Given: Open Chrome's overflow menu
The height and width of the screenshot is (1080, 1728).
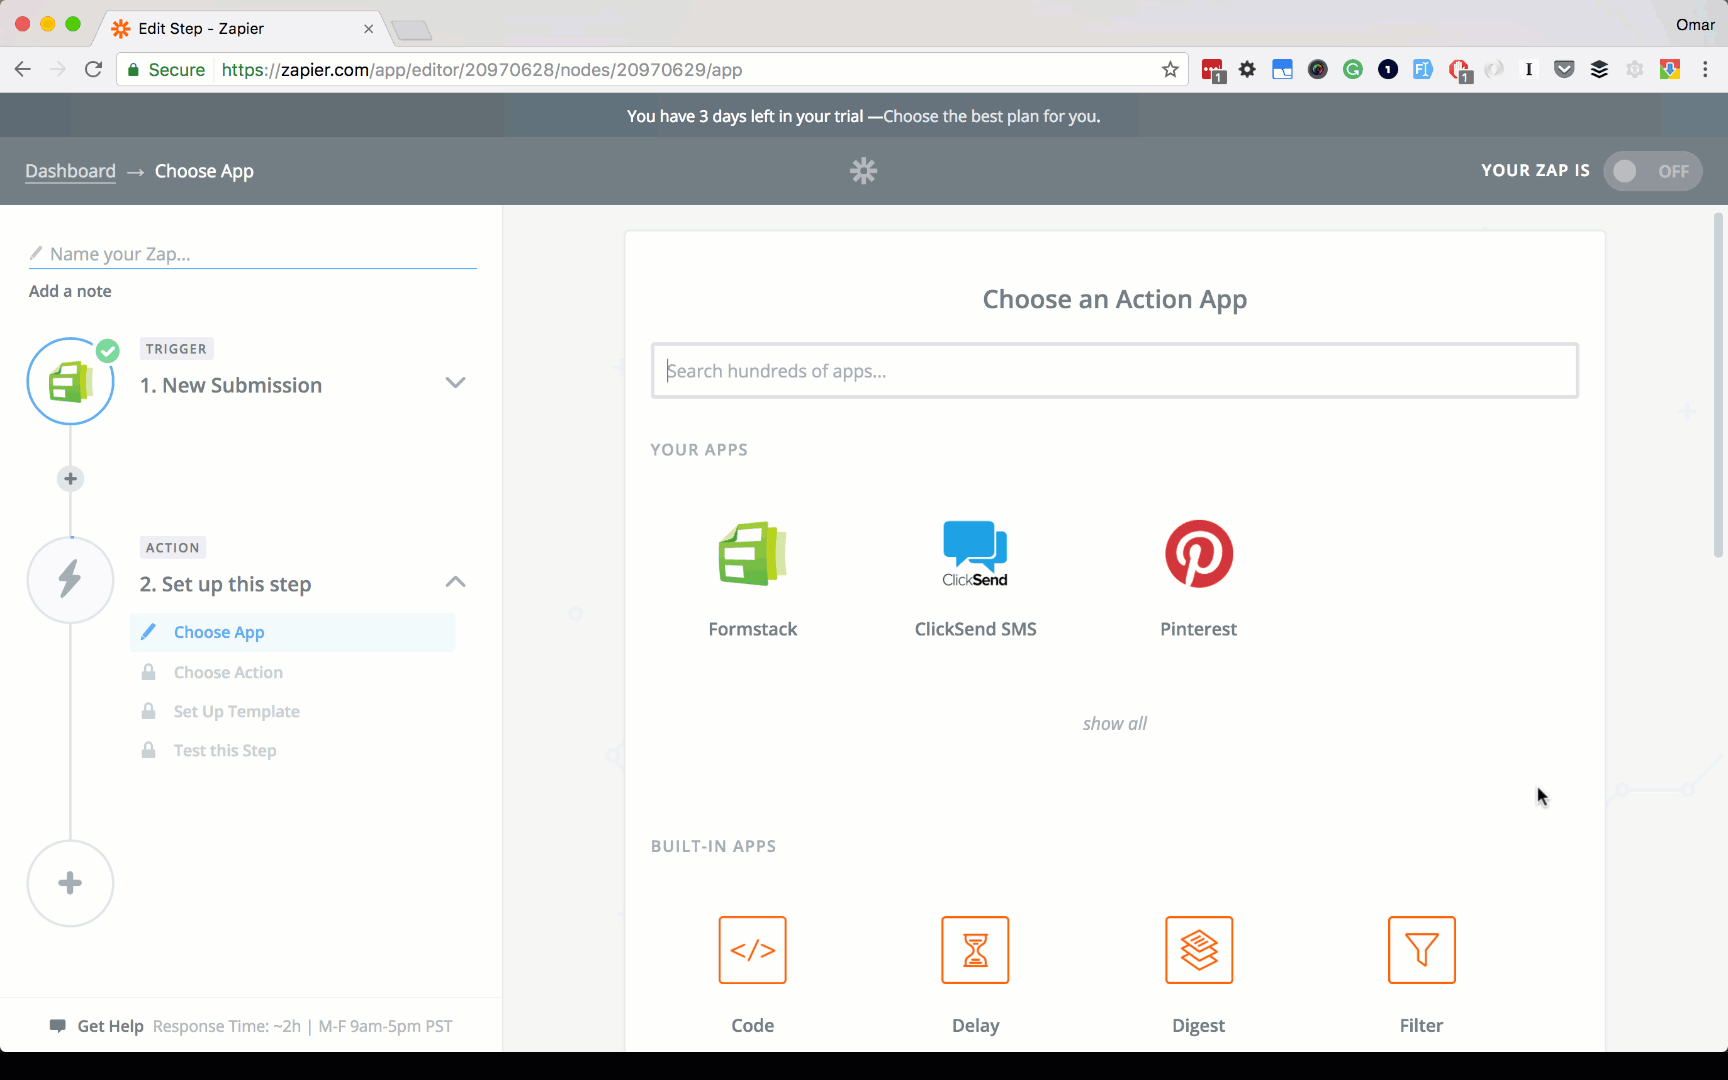Looking at the screenshot, I should click(1706, 69).
